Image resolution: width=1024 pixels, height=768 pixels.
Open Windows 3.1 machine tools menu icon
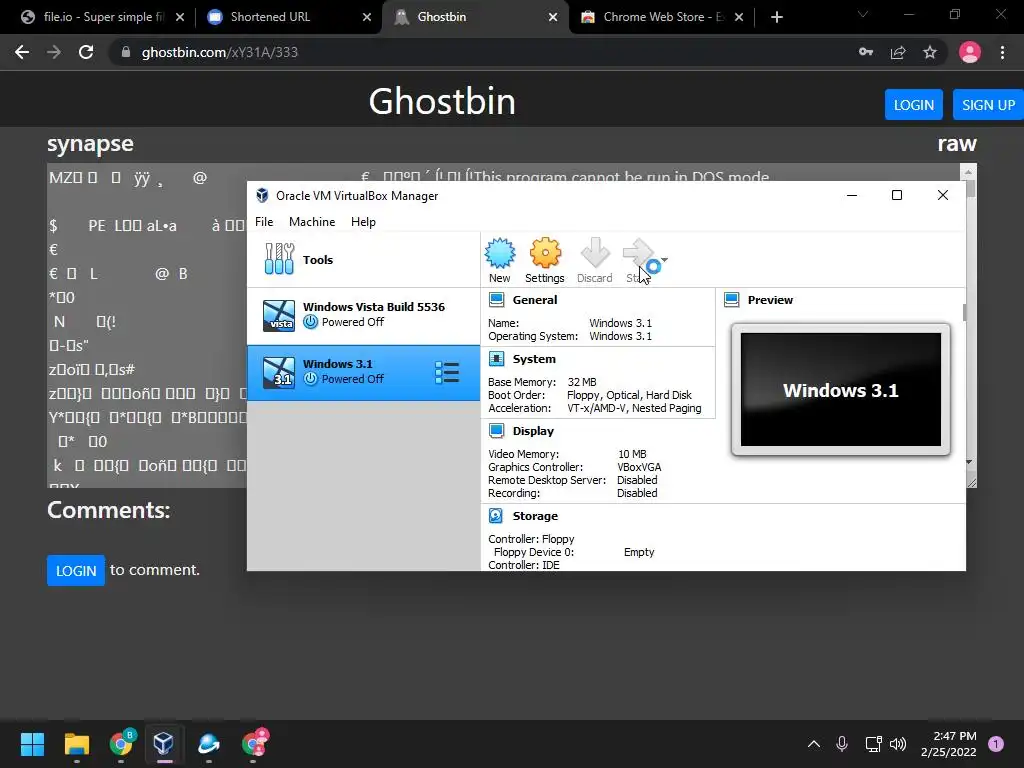click(x=447, y=372)
